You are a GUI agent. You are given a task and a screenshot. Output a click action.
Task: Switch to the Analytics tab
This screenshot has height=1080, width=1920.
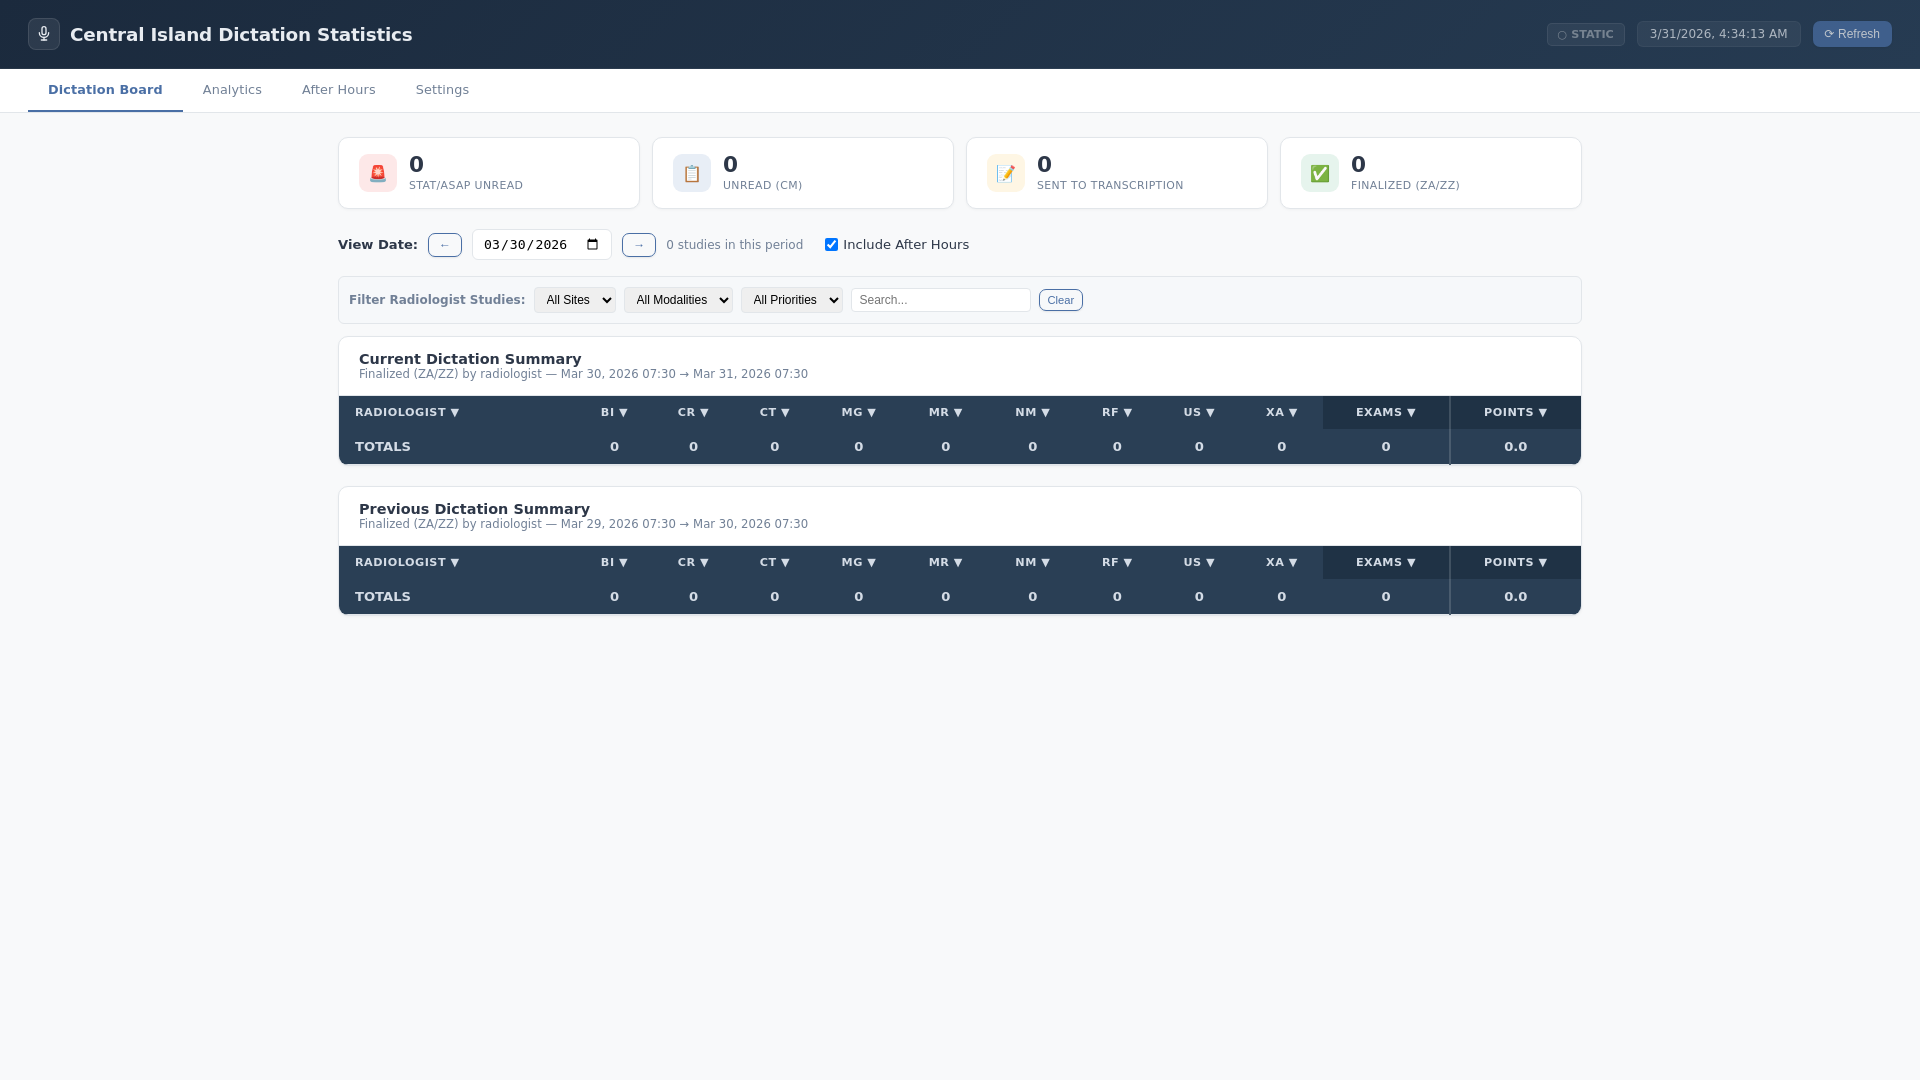232,90
